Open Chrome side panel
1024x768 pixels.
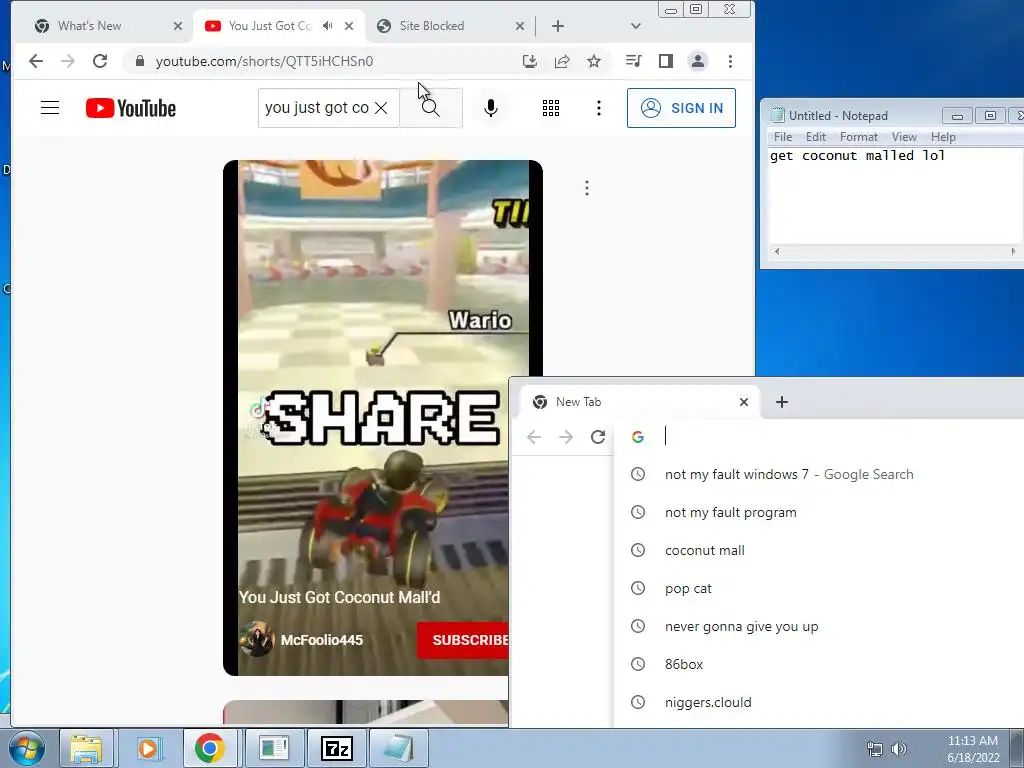[x=665, y=61]
